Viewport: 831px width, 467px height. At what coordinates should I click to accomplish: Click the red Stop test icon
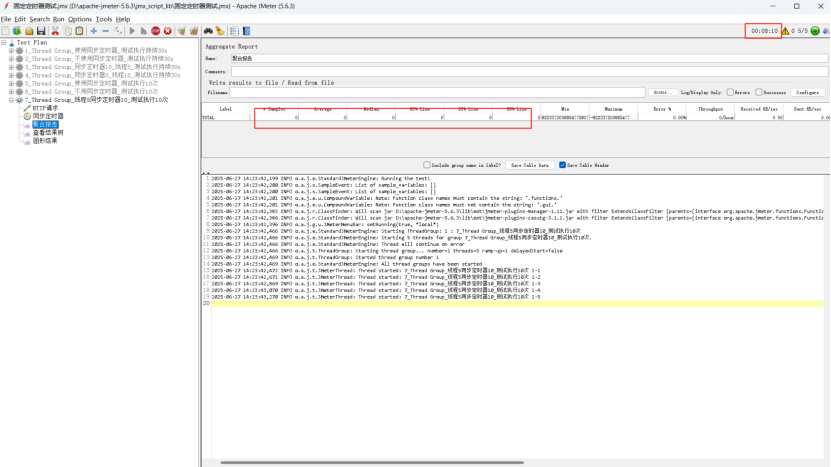[156, 31]
